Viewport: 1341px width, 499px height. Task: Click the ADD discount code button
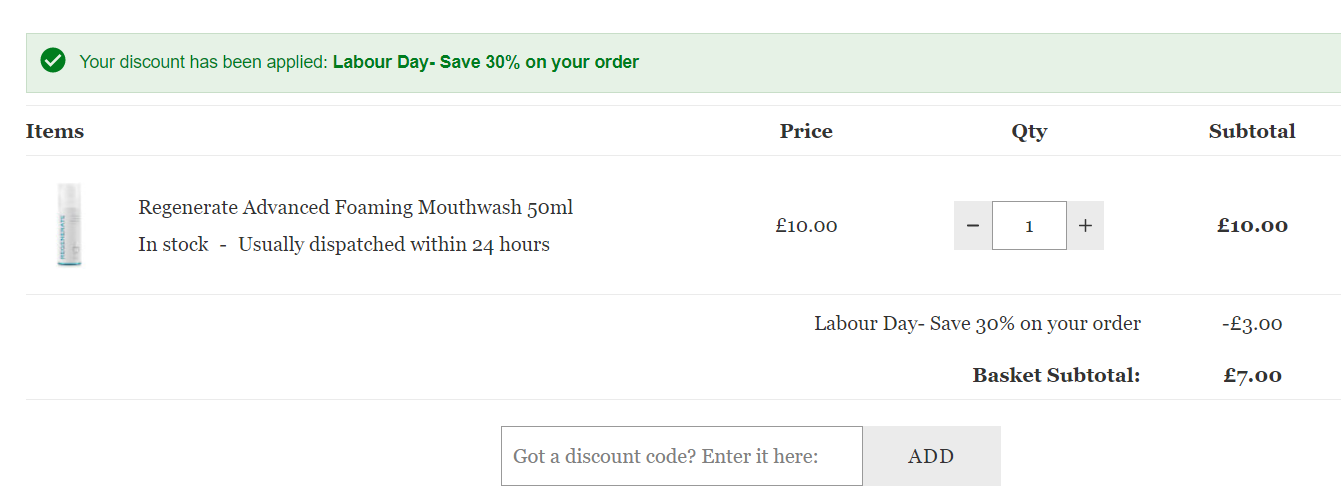click(x=931, y=456)
